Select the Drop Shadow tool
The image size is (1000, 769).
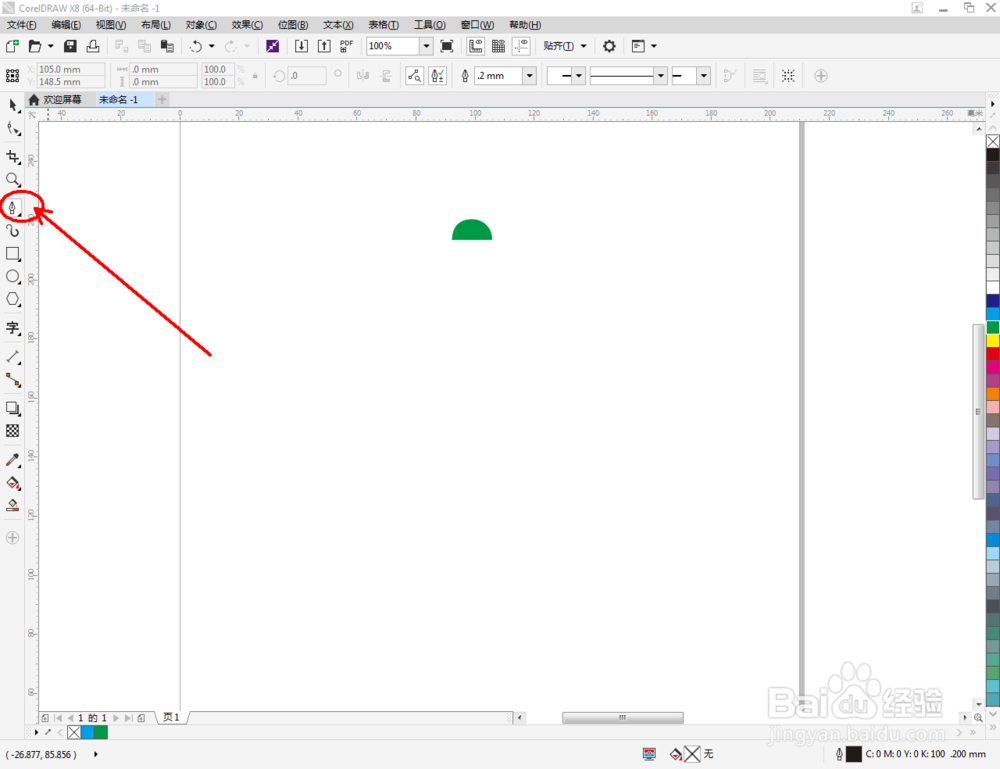coord(13,408)
